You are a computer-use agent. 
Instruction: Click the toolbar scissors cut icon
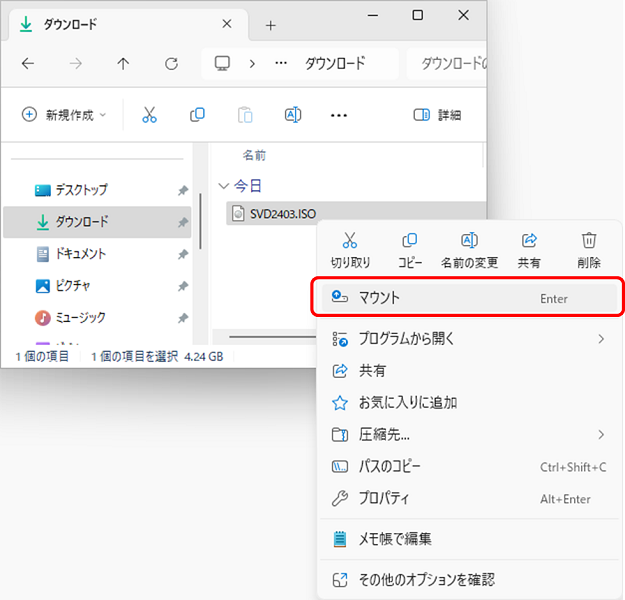point(150,115)
